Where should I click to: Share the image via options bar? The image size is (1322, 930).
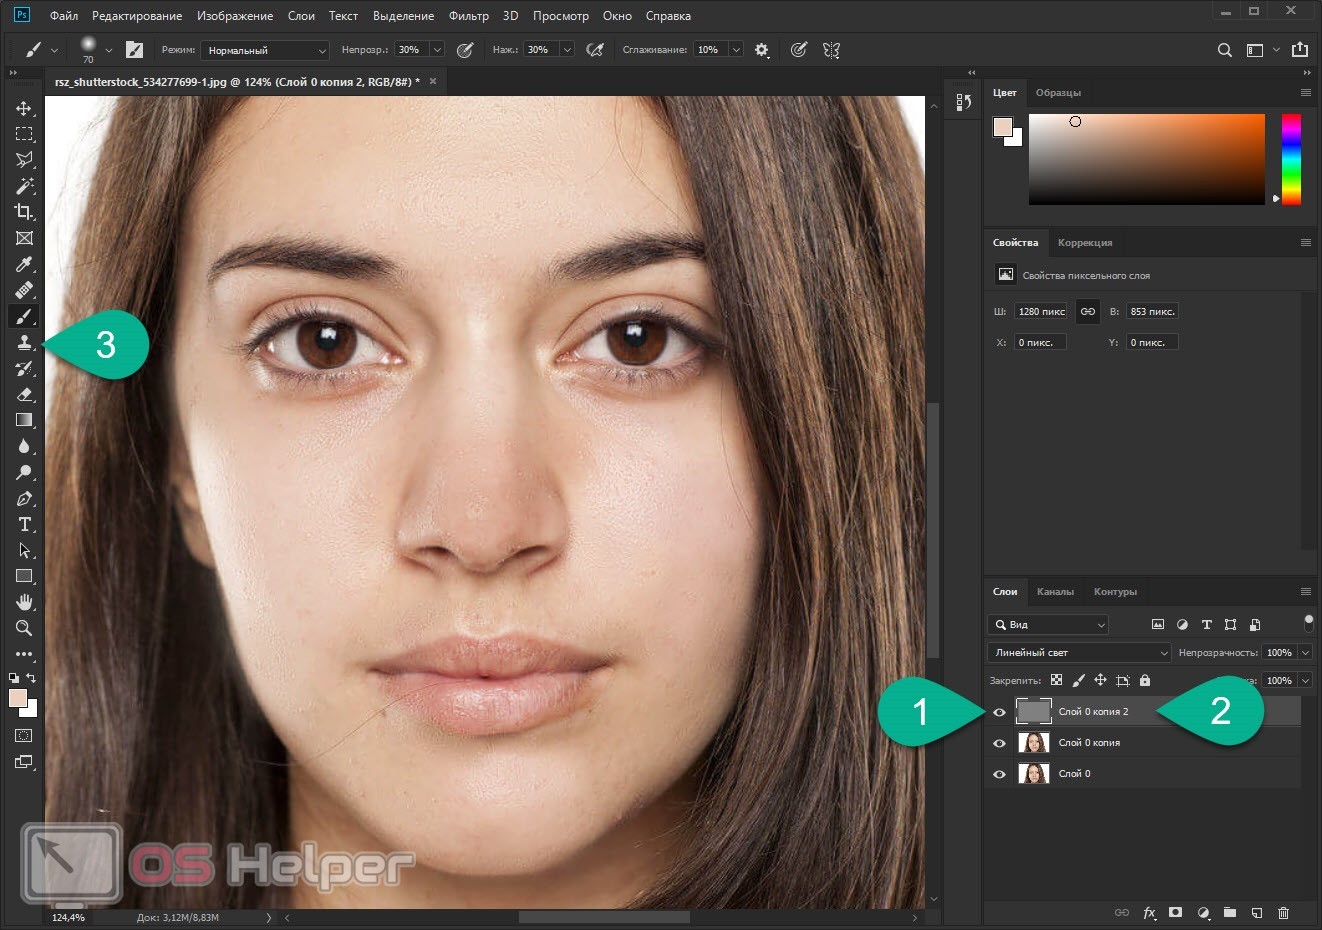[1300, 49]
